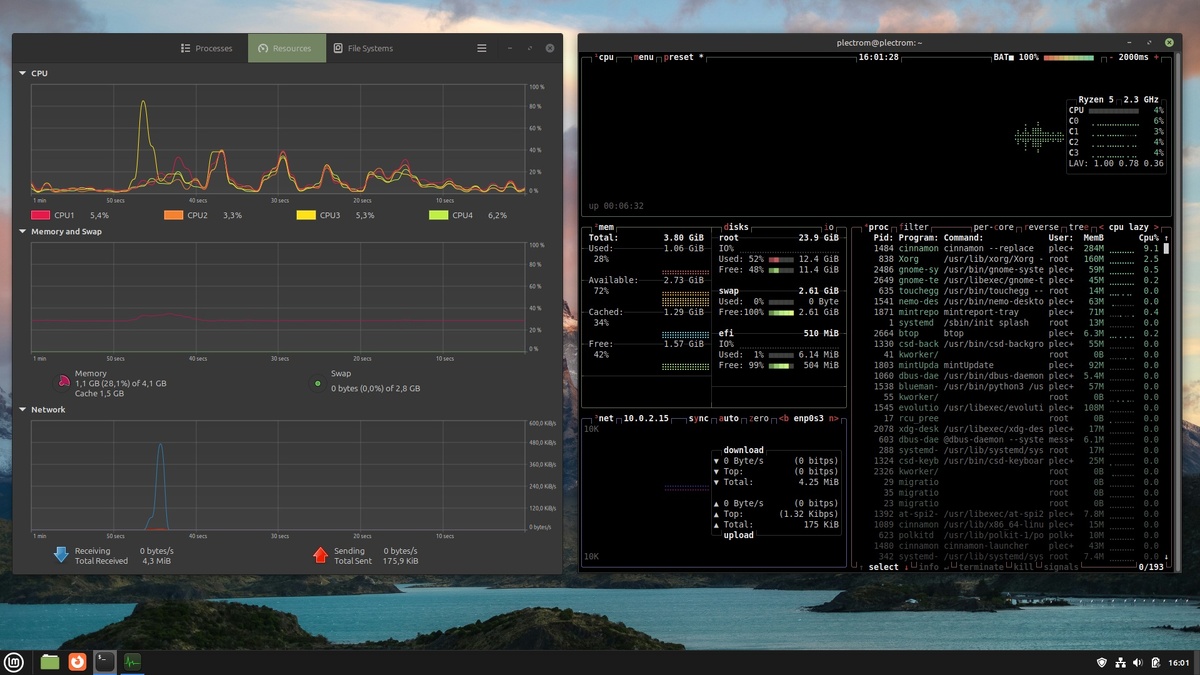This screenshot has height=675, width=1200.
Task: Toggle per-core option in btop
Action: tap(994, 227)
